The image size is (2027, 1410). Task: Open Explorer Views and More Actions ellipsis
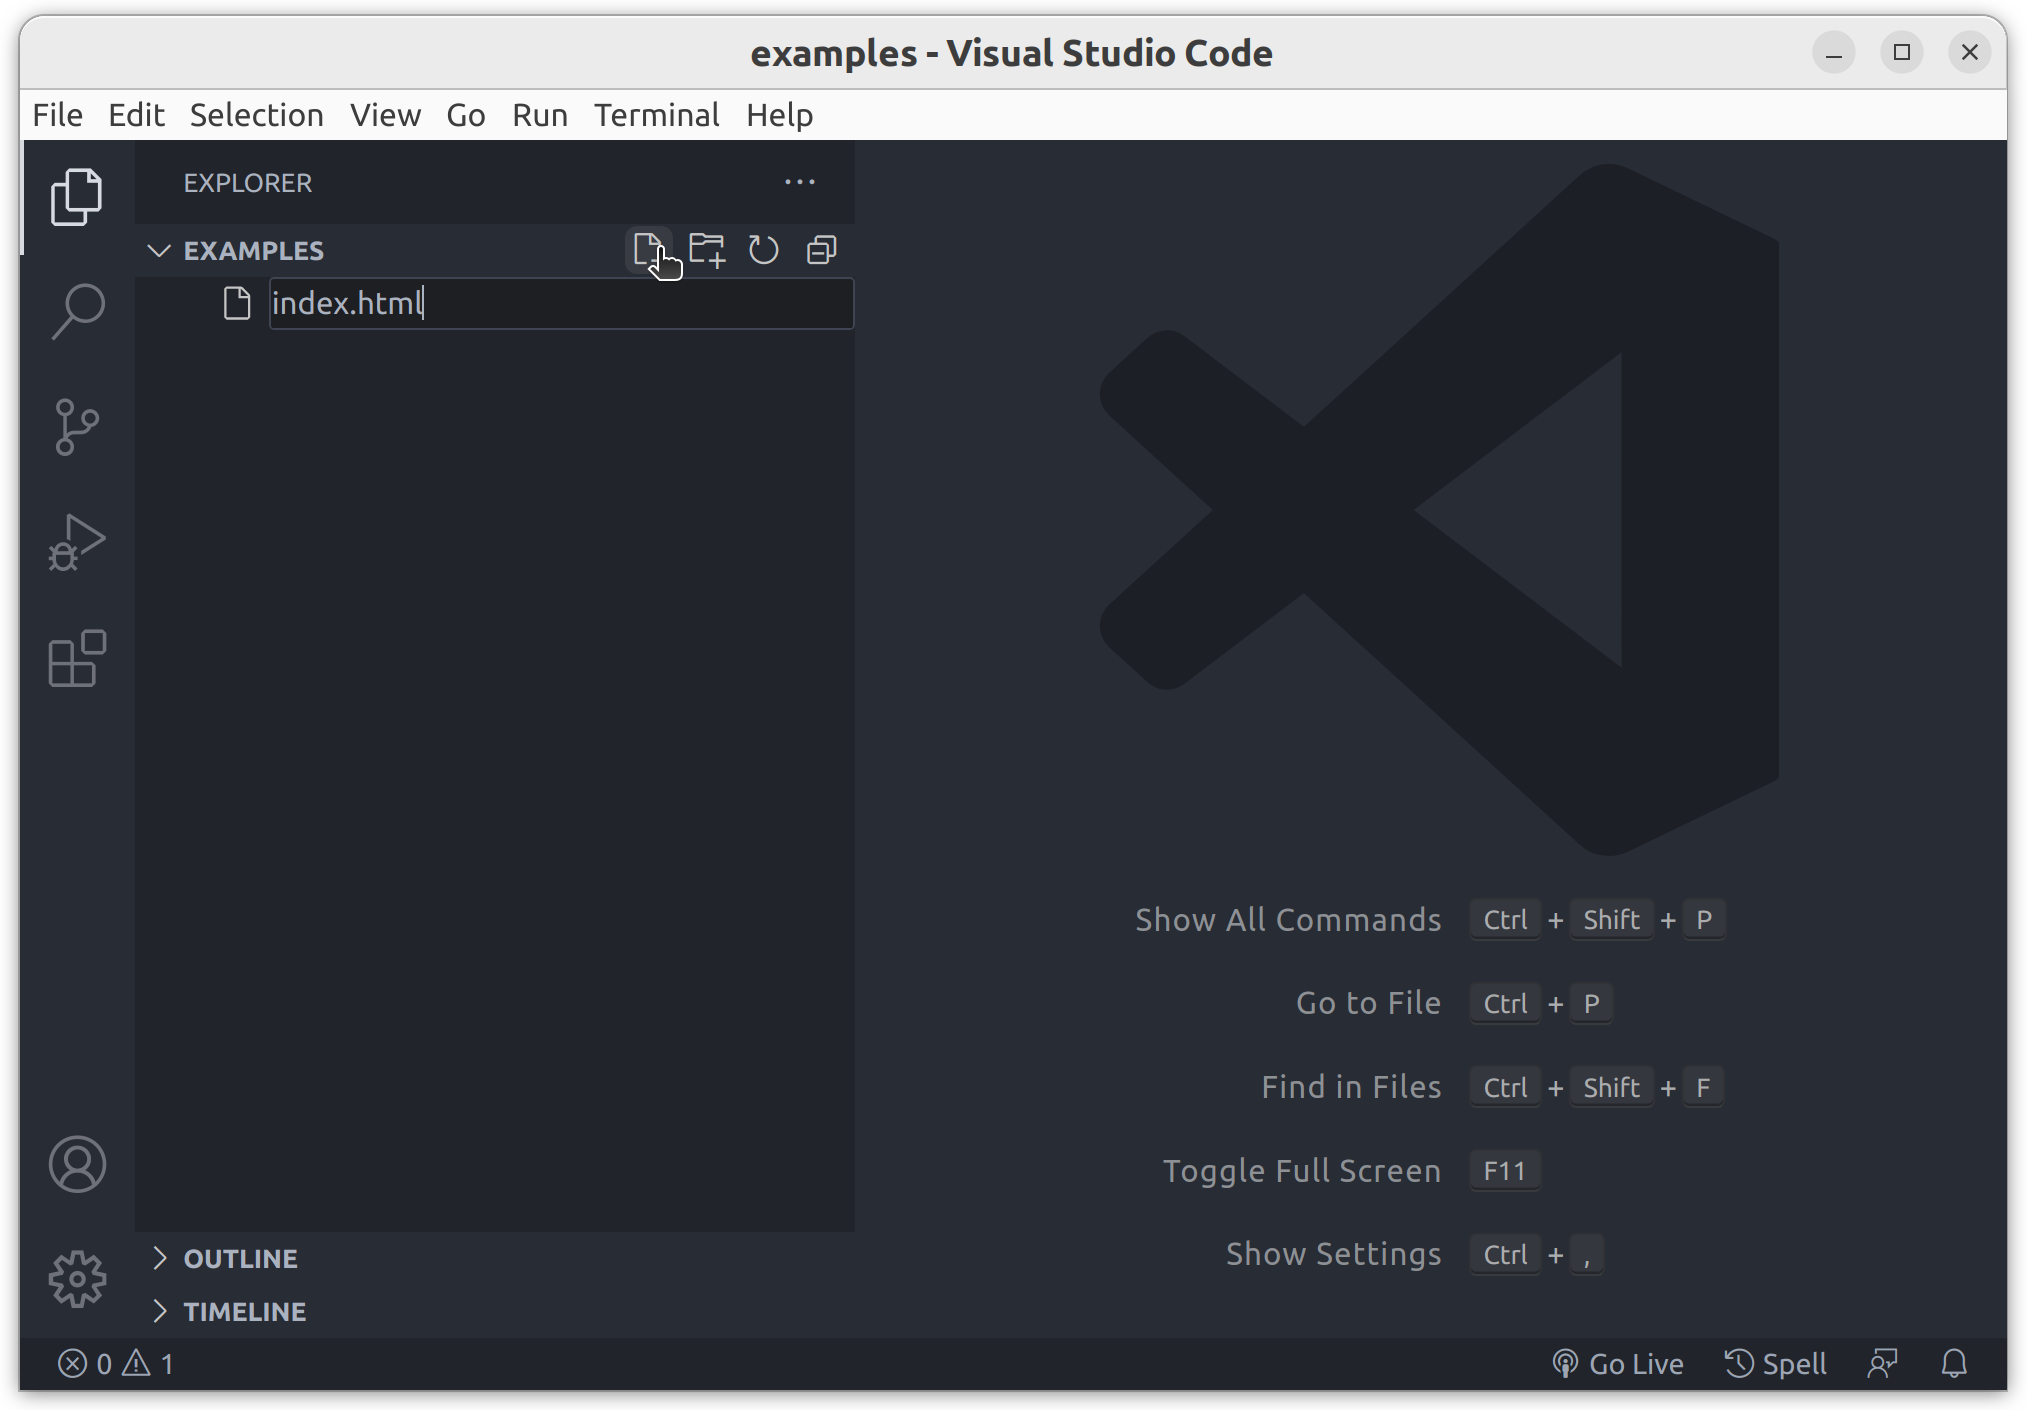pos(799,182)
